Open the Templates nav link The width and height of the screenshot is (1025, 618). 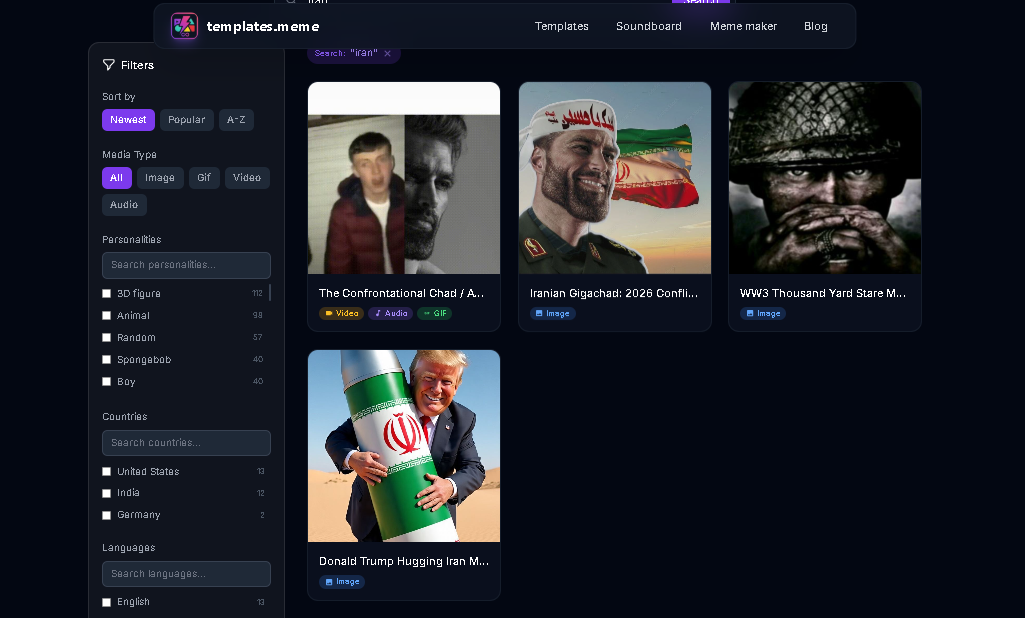pos(562,26)
